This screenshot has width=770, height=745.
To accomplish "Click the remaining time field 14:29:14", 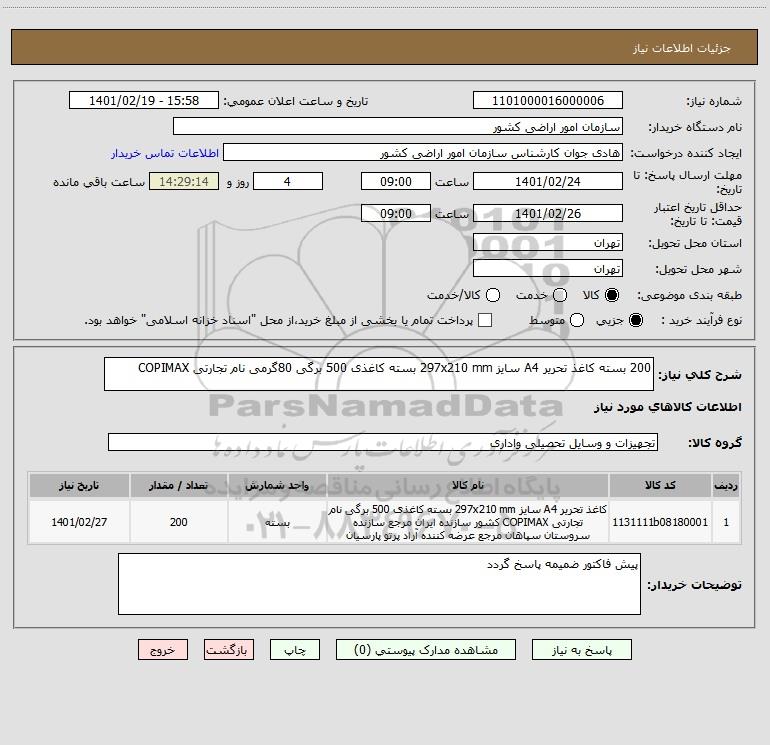I will [x=184, y=182].
